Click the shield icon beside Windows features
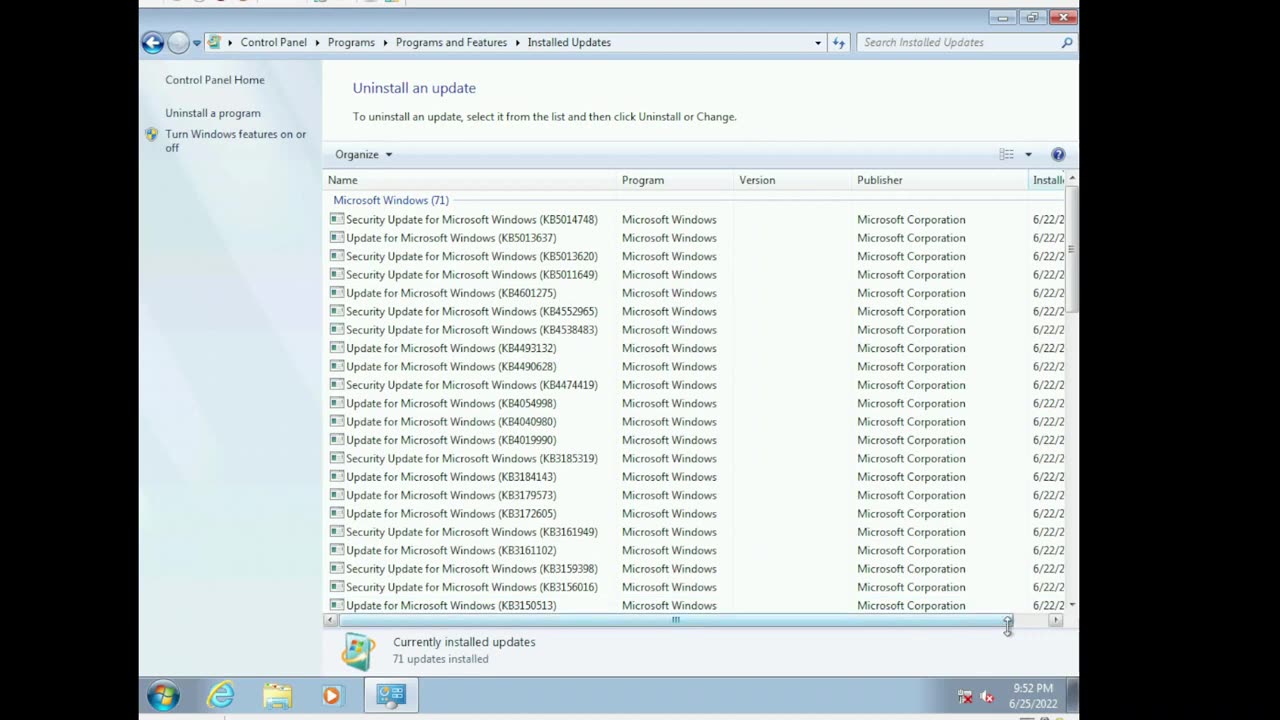Viewport: 1280px width, 720px height. pos(152,134)
